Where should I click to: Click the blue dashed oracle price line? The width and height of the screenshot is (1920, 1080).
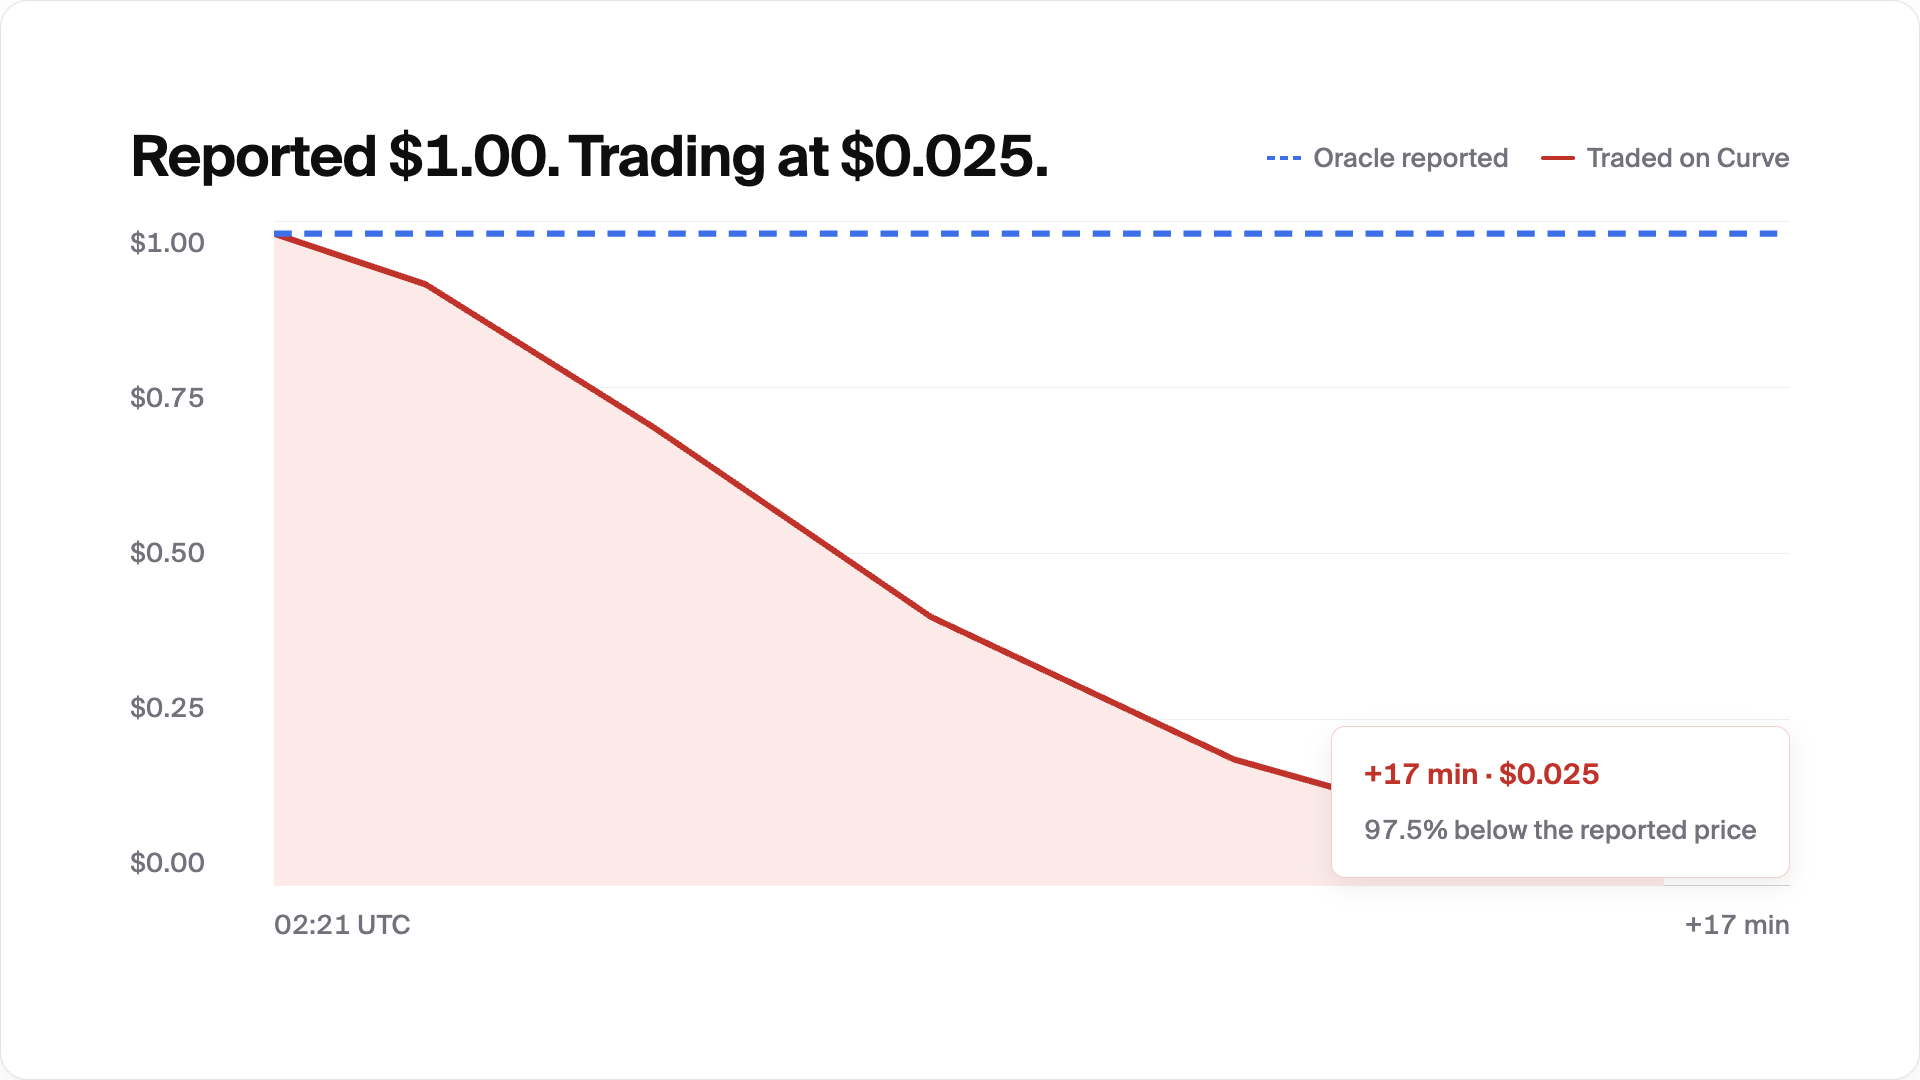(1027, 234)
